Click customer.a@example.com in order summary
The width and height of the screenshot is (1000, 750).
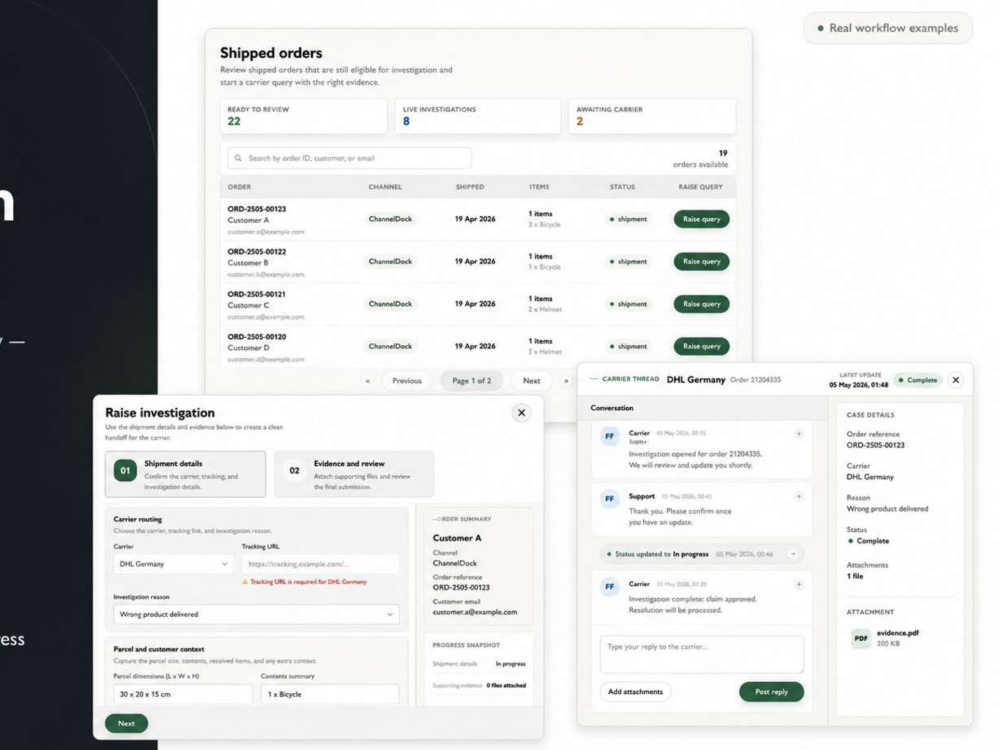pyautogui.click(x=474, y=612)
